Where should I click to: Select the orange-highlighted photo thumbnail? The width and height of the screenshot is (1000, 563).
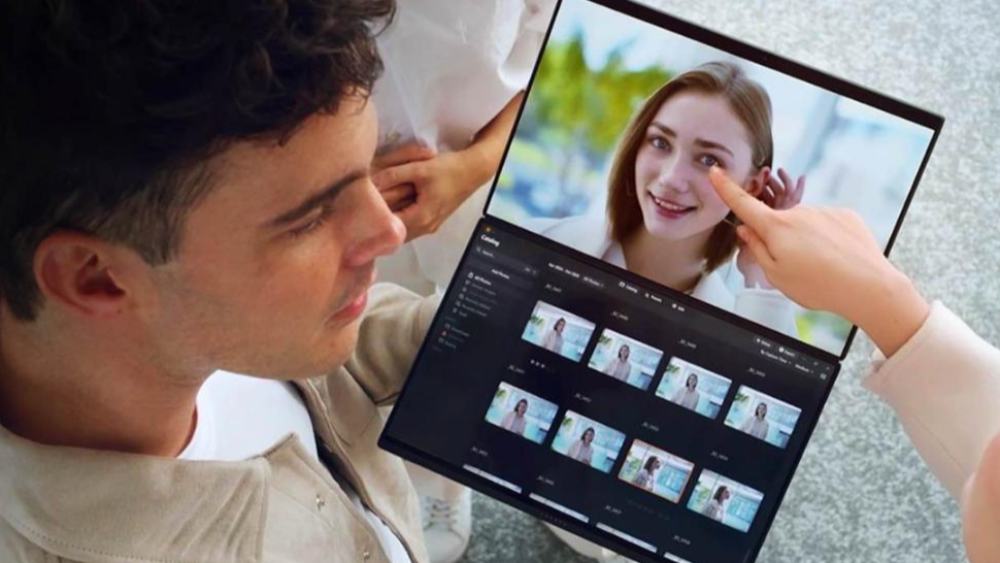655,470
